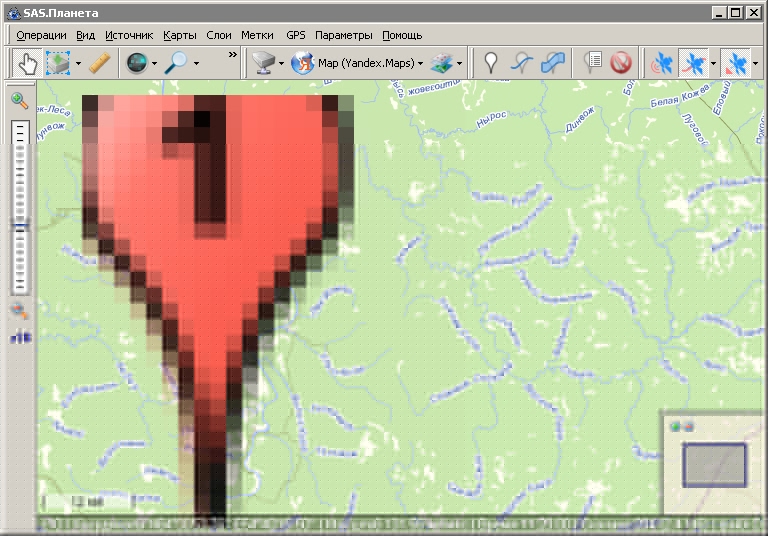The image size is (768, 536).
Task: Select the hand pan/move tool
Action: point(27,63)
